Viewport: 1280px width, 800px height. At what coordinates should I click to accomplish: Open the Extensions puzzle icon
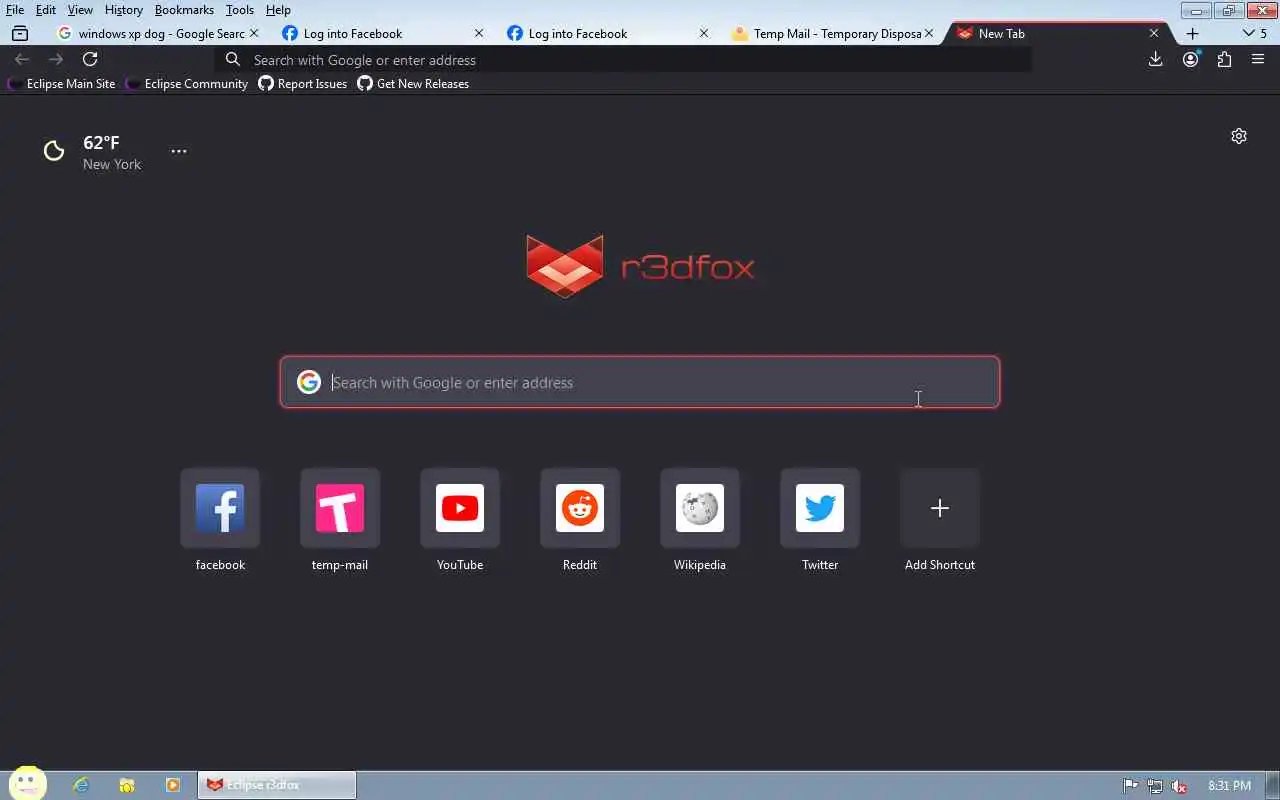[x=1224, y=59]
